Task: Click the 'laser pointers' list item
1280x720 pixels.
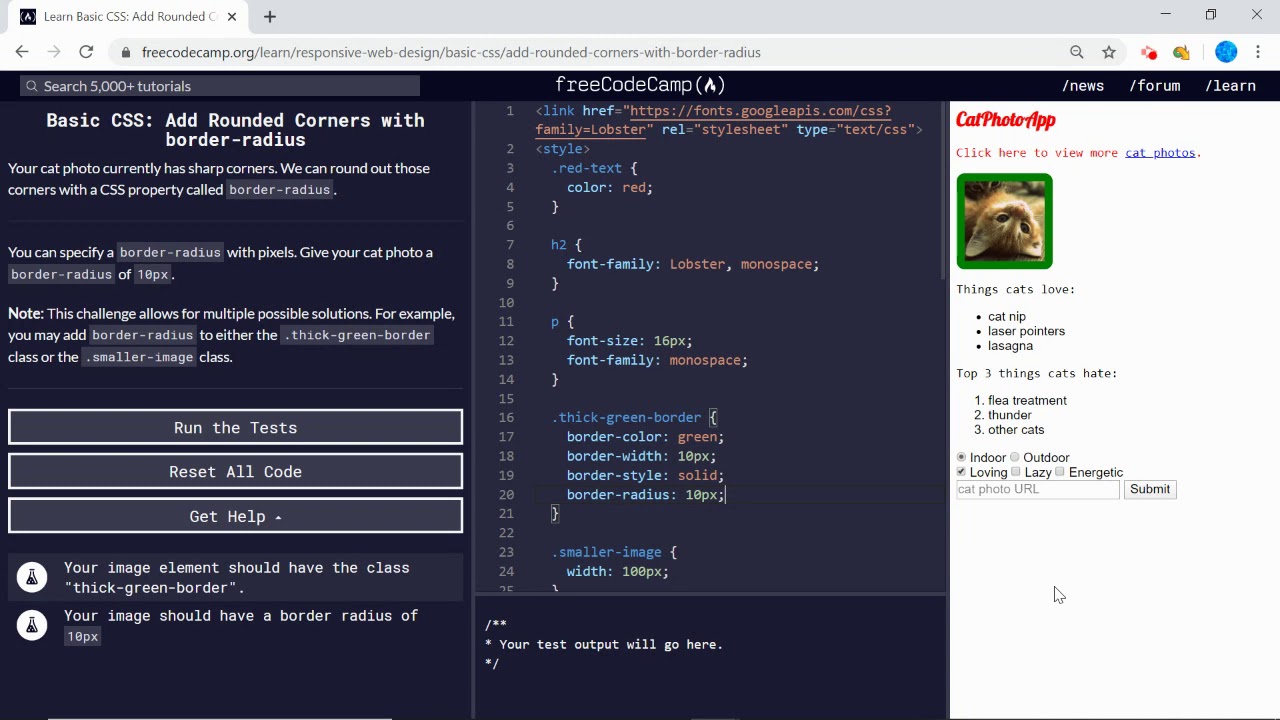Action: click(x=1026, y=331)
